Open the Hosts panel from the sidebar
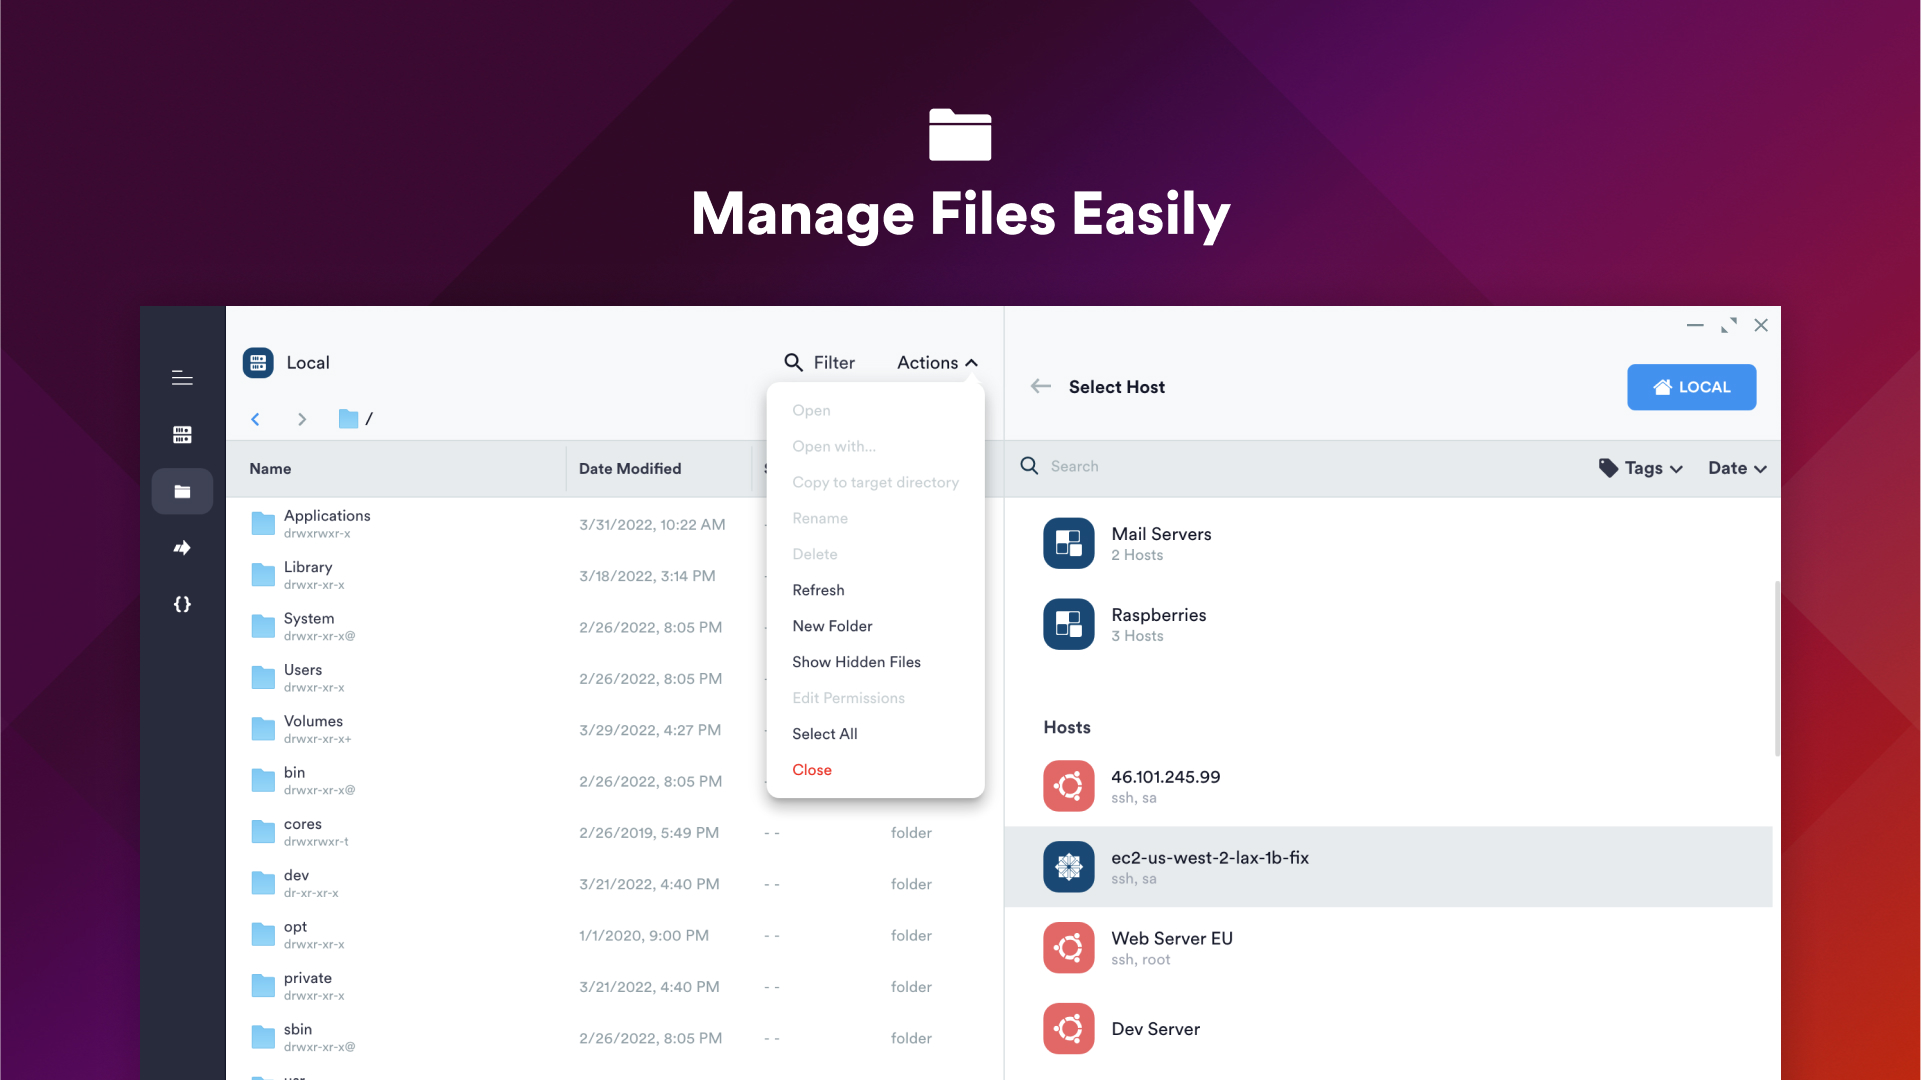This screenshot has height=1080, width=1921. 182,434
